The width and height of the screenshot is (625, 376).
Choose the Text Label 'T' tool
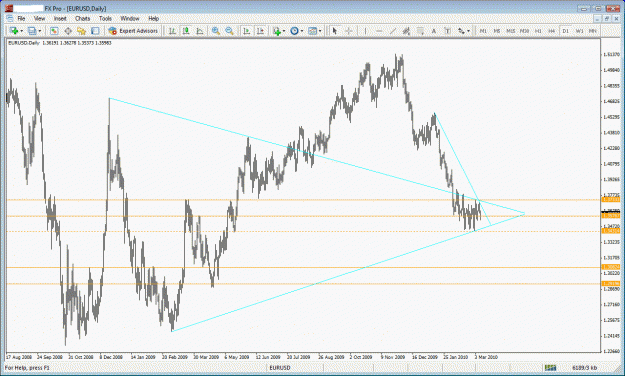click(x=447, y=31)
